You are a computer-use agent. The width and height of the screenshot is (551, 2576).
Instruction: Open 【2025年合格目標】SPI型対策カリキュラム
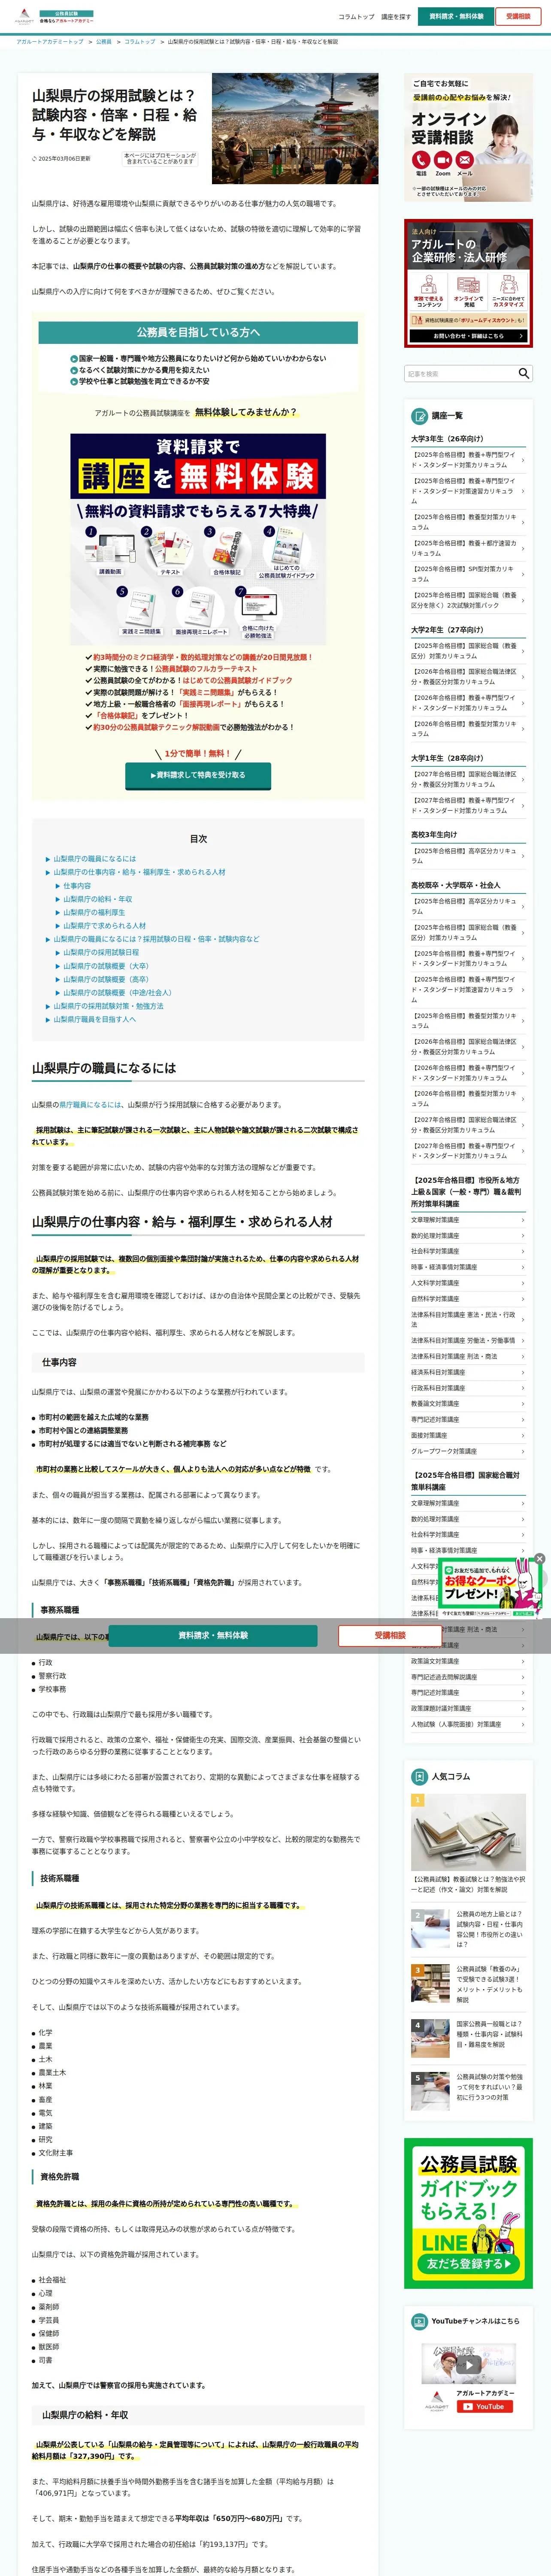click(468, 574)
